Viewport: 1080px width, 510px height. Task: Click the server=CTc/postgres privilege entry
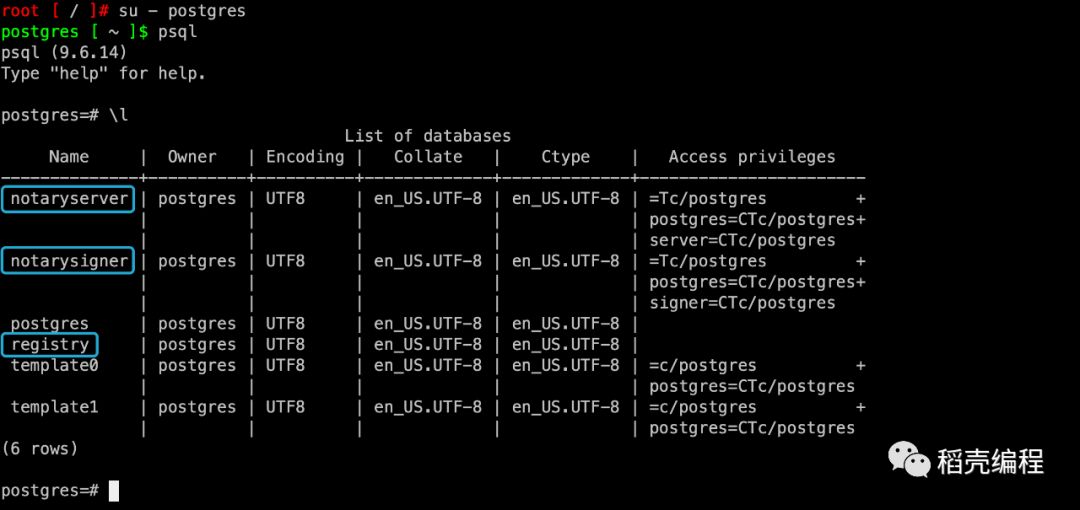(x=742, y=241)
